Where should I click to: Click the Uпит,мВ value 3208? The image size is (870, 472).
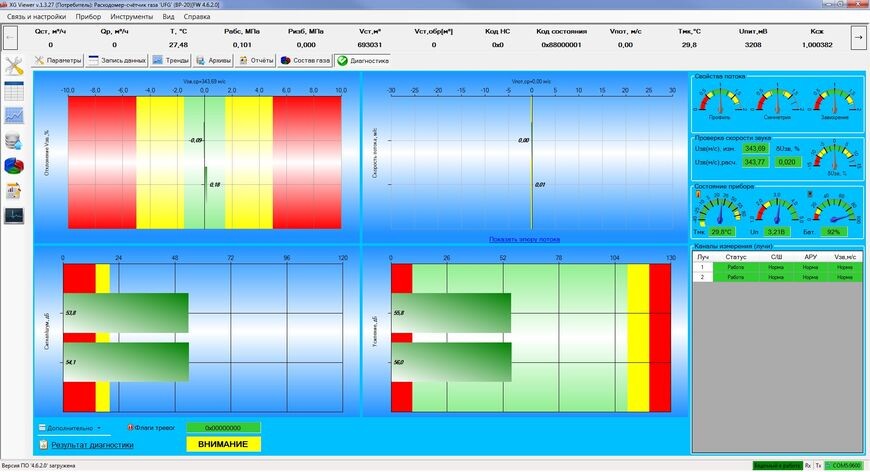tap(753, 45)
